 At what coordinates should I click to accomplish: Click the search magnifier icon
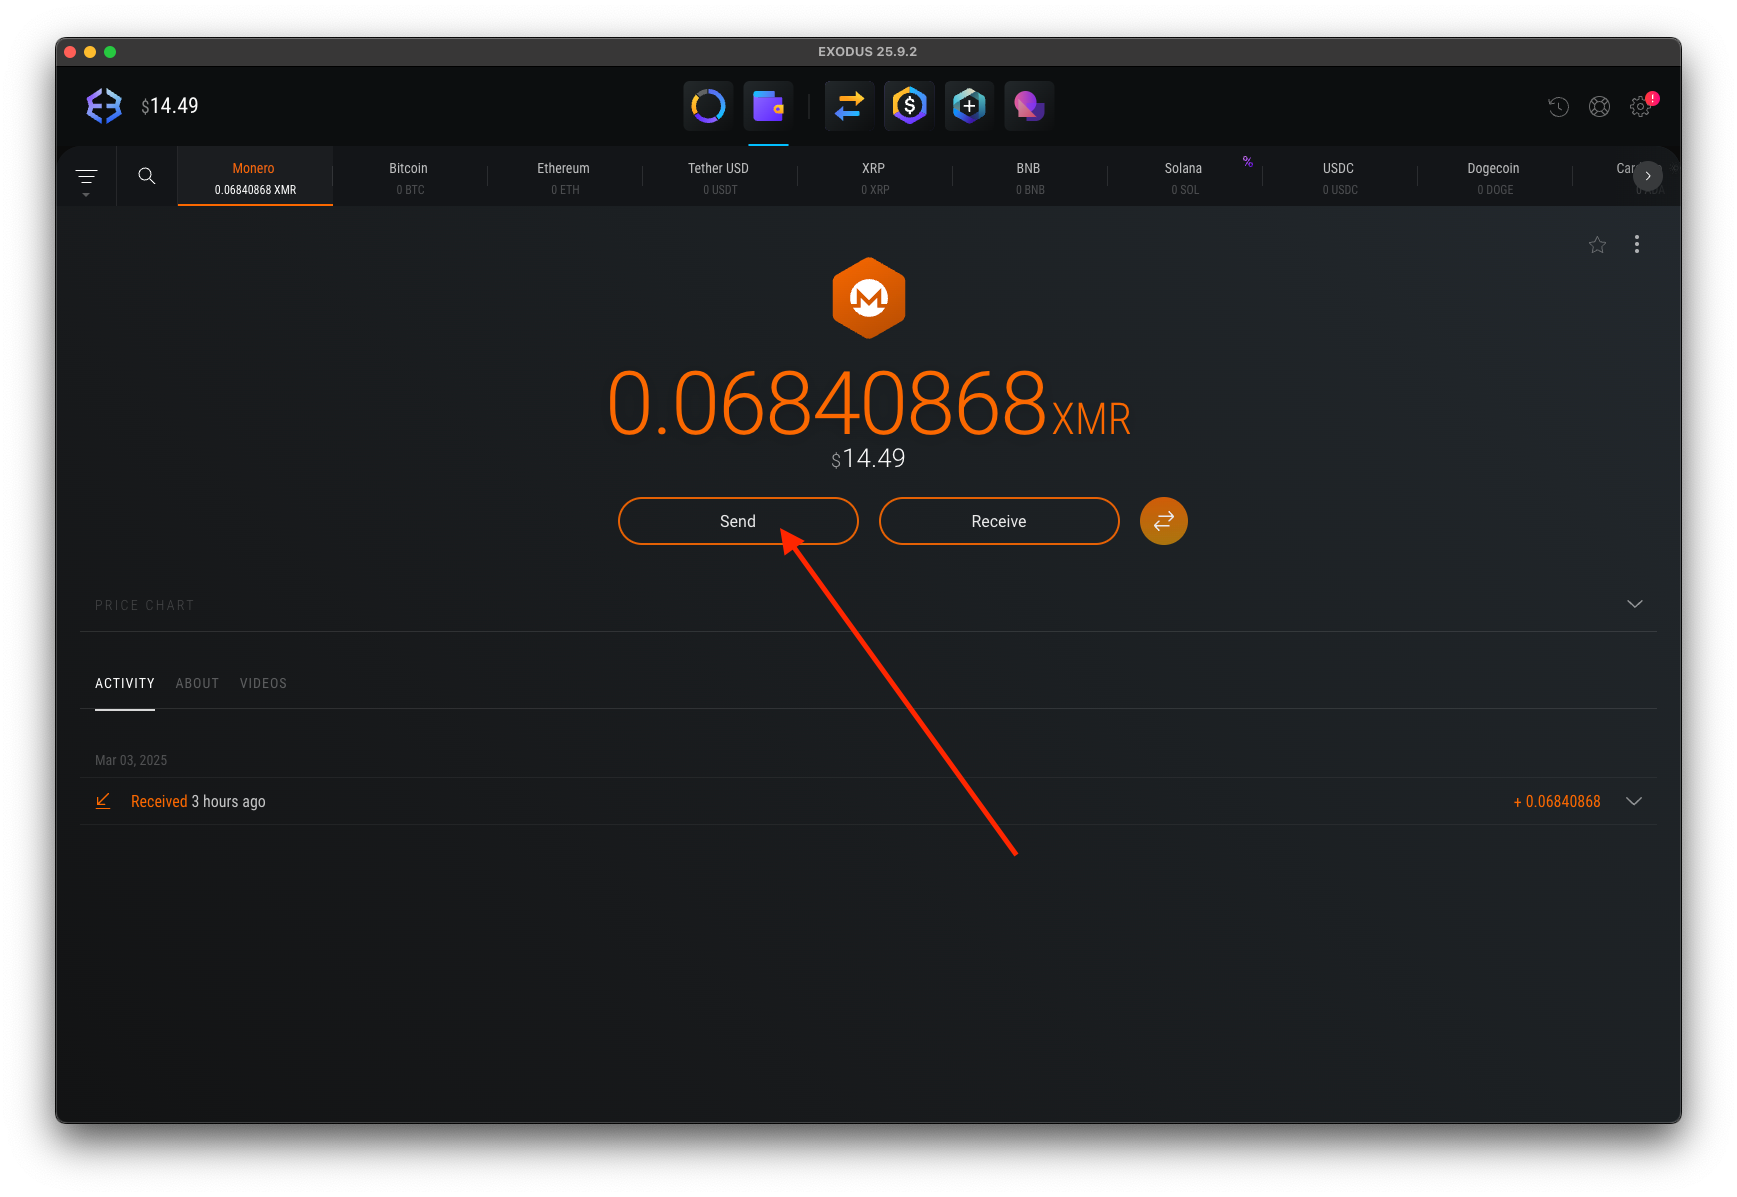(147, 176)
